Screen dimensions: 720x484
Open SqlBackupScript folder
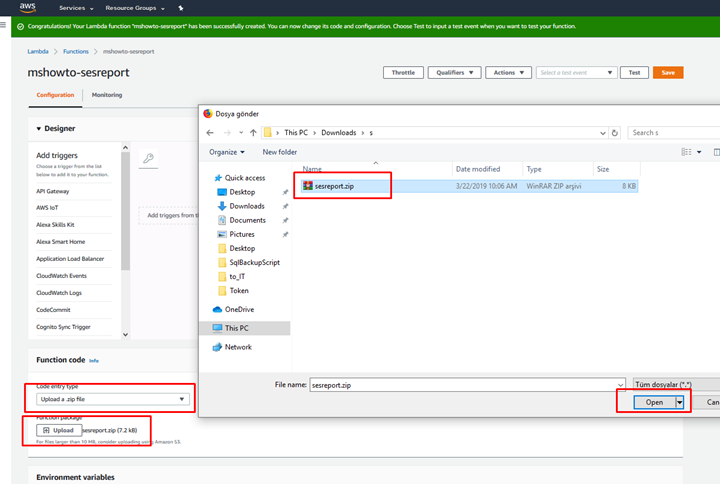[254, 262]
